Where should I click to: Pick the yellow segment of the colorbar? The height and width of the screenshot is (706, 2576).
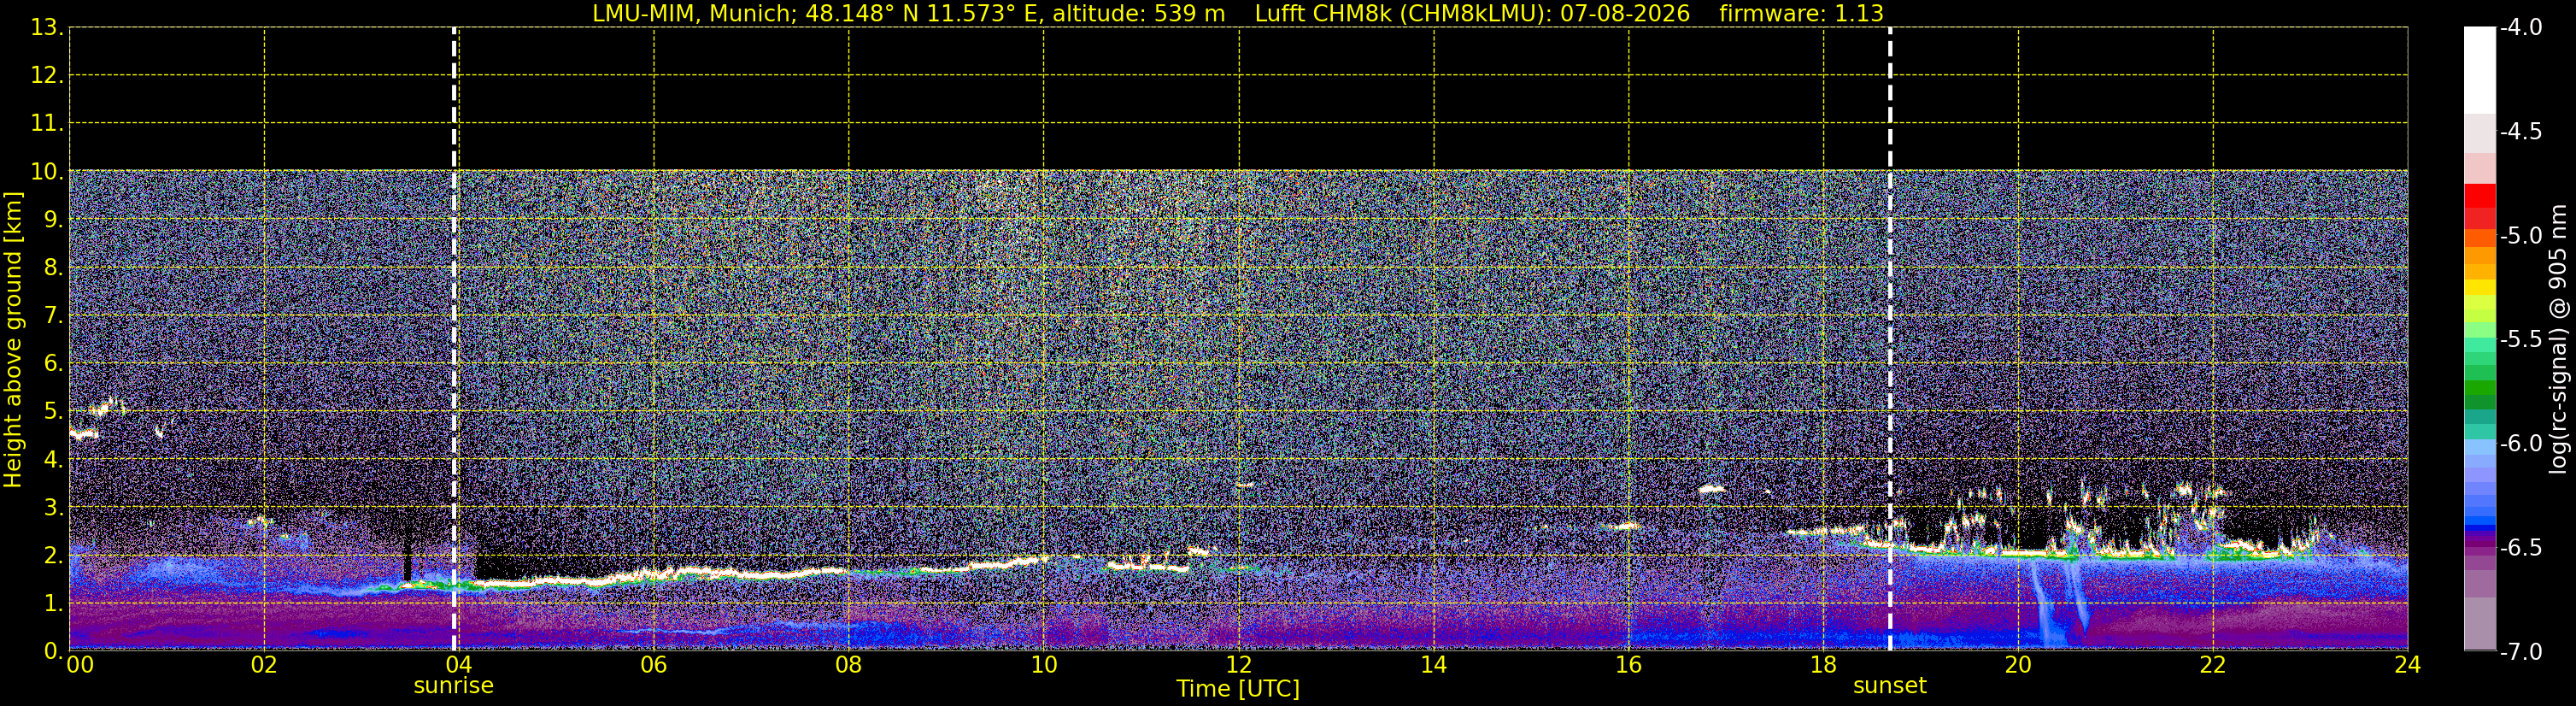coord(2480,288)
